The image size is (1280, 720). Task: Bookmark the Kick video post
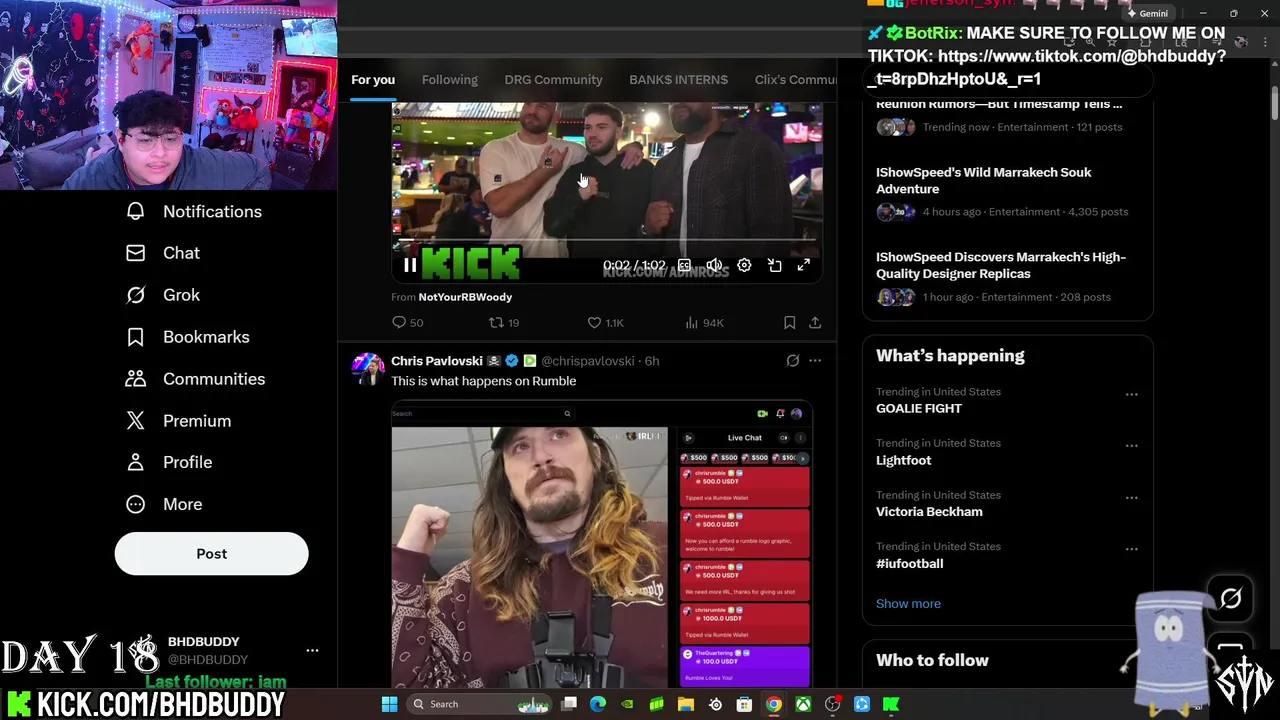tap(789, 323)
